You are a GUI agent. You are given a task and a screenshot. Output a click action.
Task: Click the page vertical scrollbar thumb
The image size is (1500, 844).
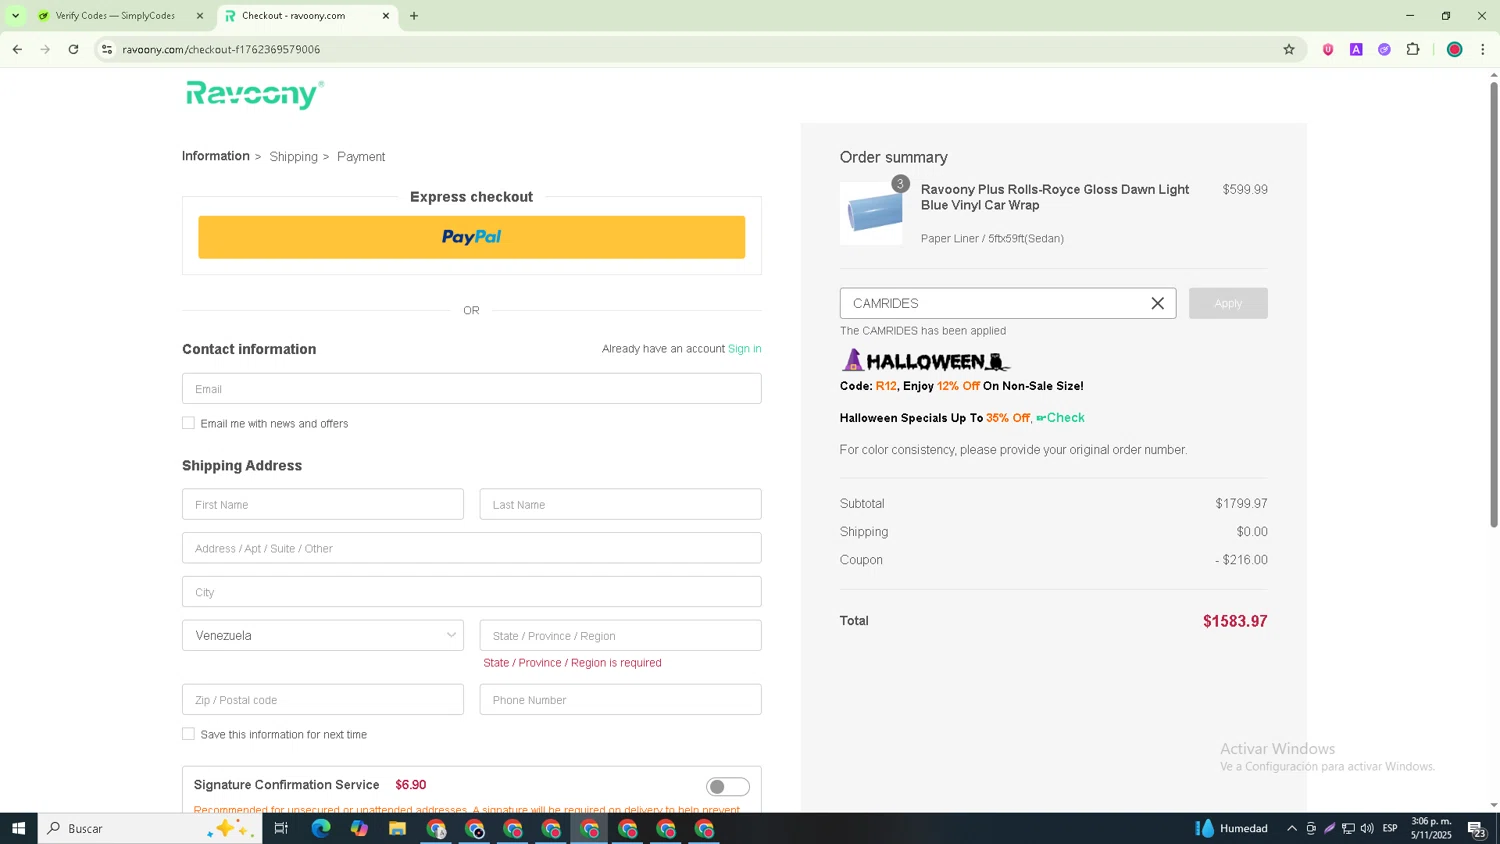(1494, 305)
